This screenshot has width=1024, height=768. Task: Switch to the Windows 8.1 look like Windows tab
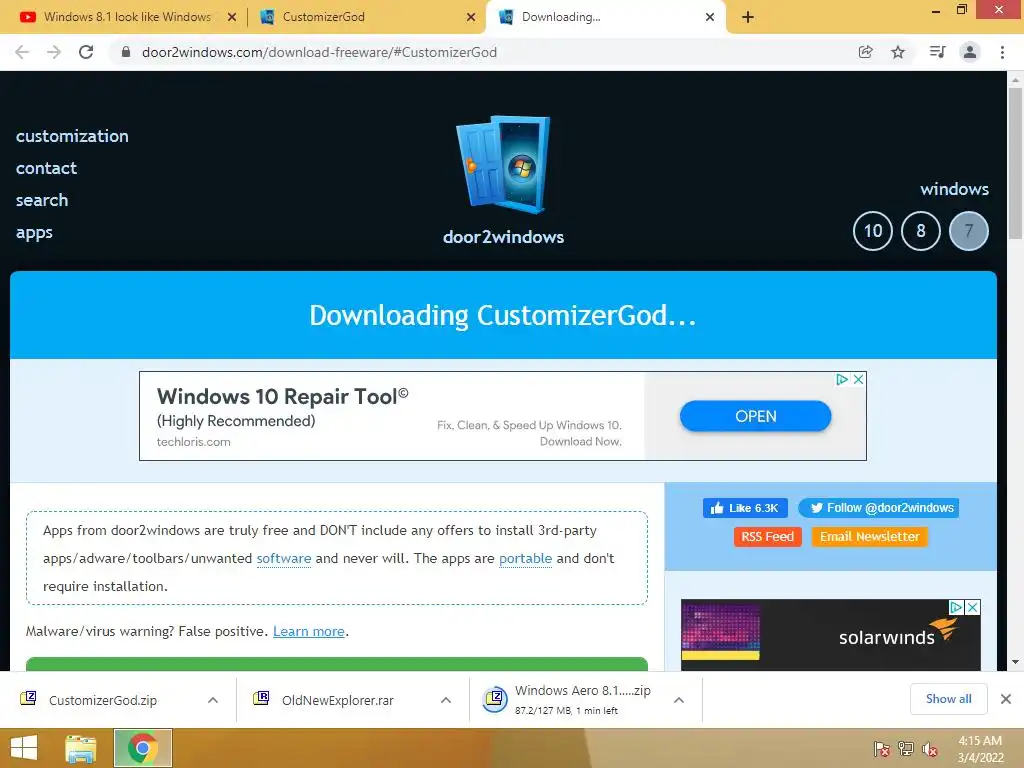click(127, 17)
